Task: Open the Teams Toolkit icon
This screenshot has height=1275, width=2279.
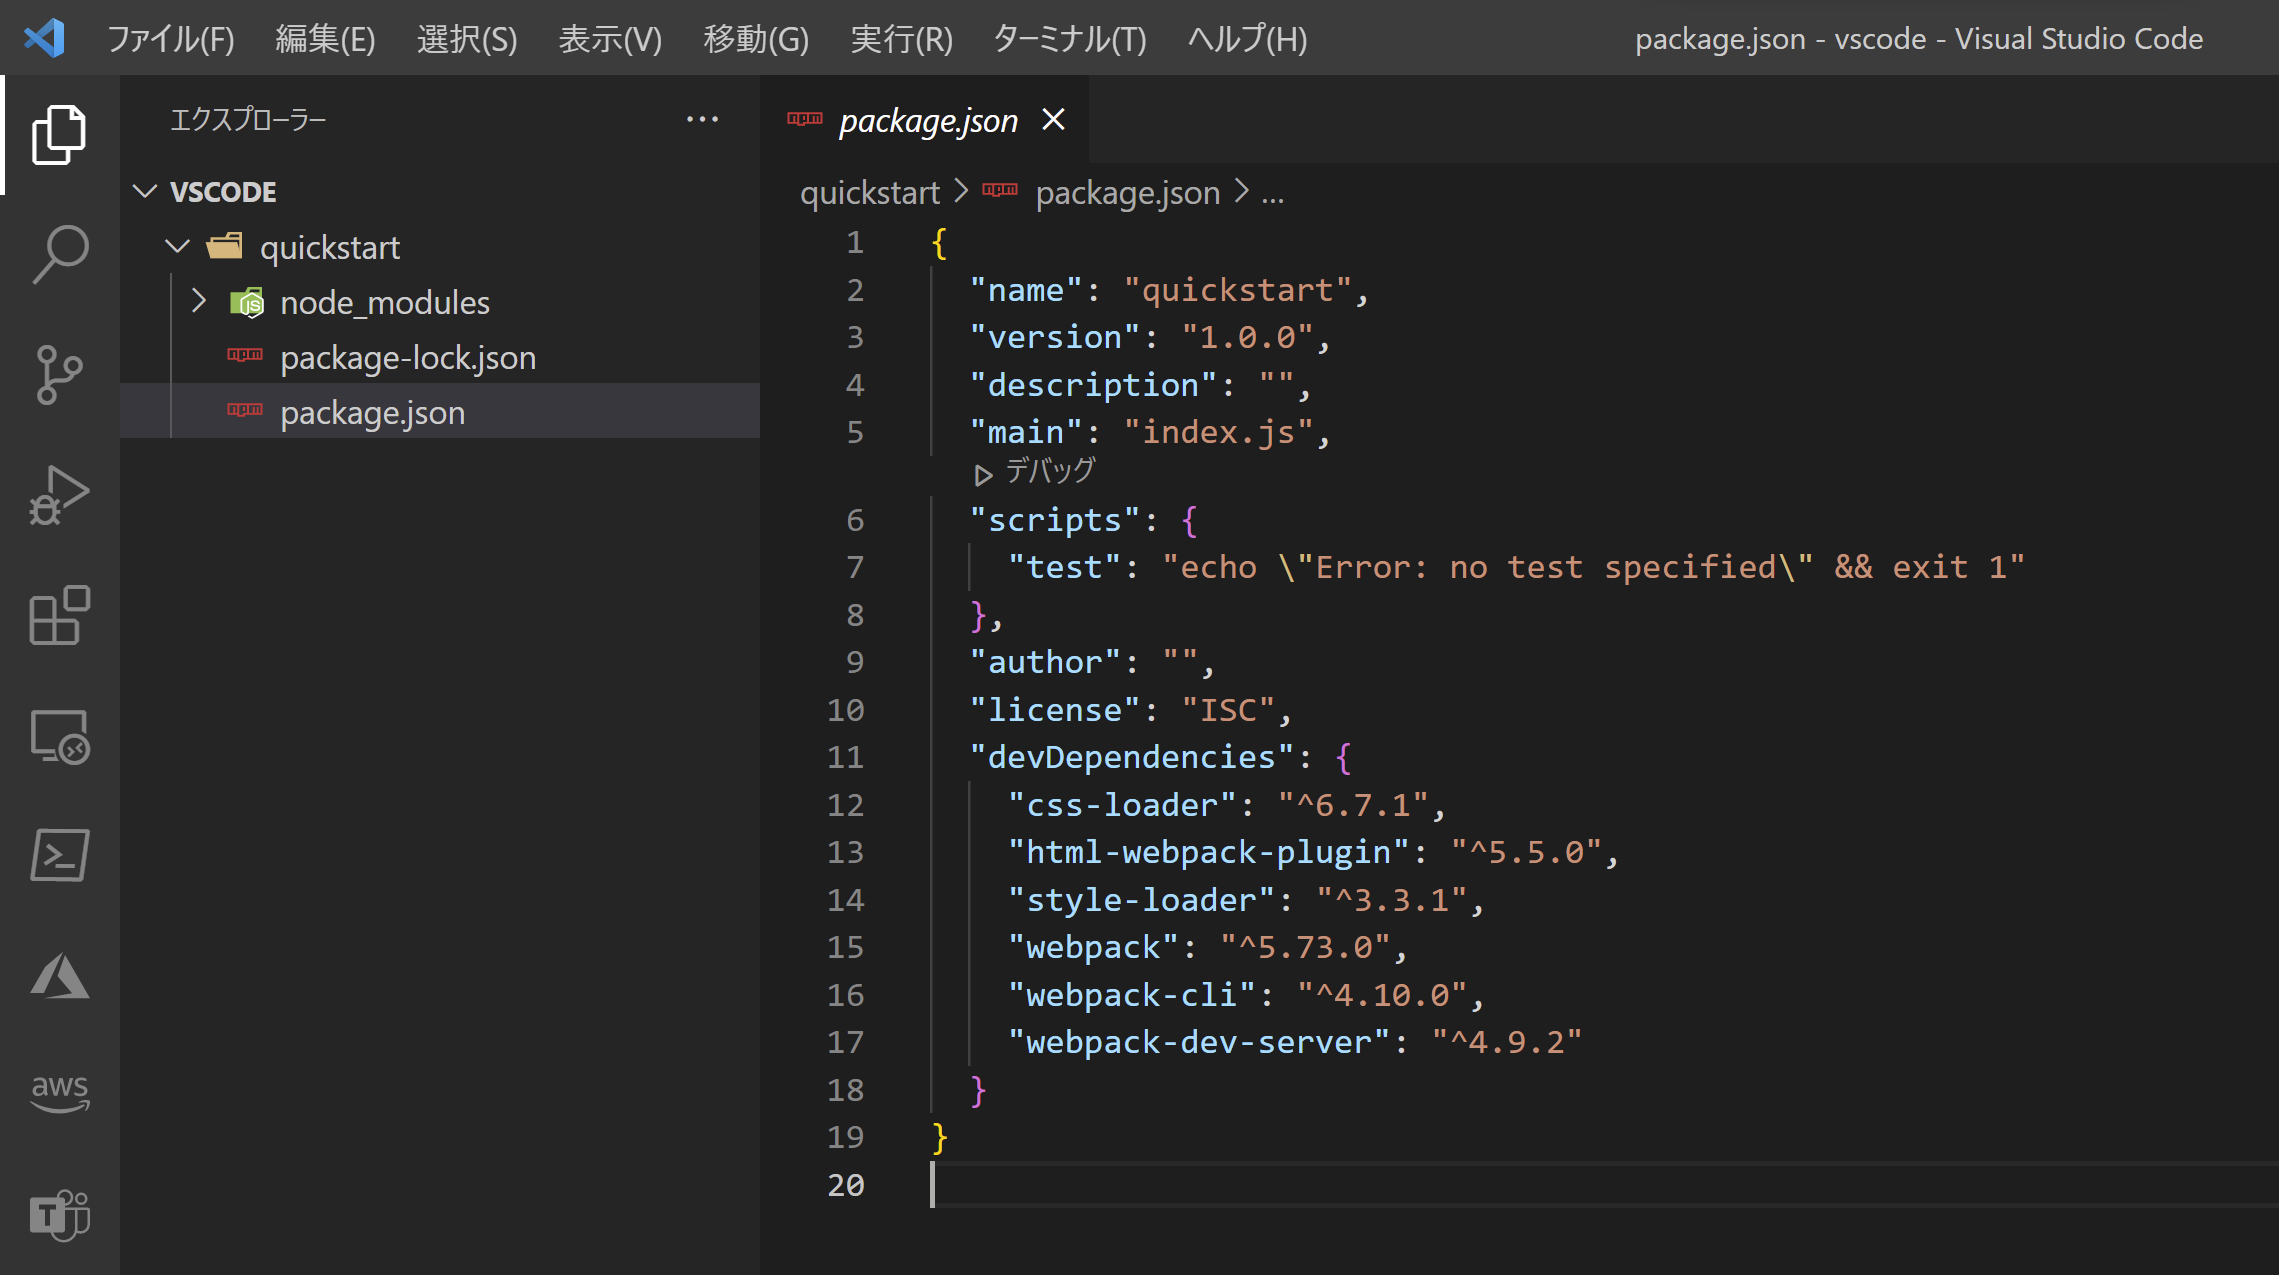Action: click(x=59, y=1215)
